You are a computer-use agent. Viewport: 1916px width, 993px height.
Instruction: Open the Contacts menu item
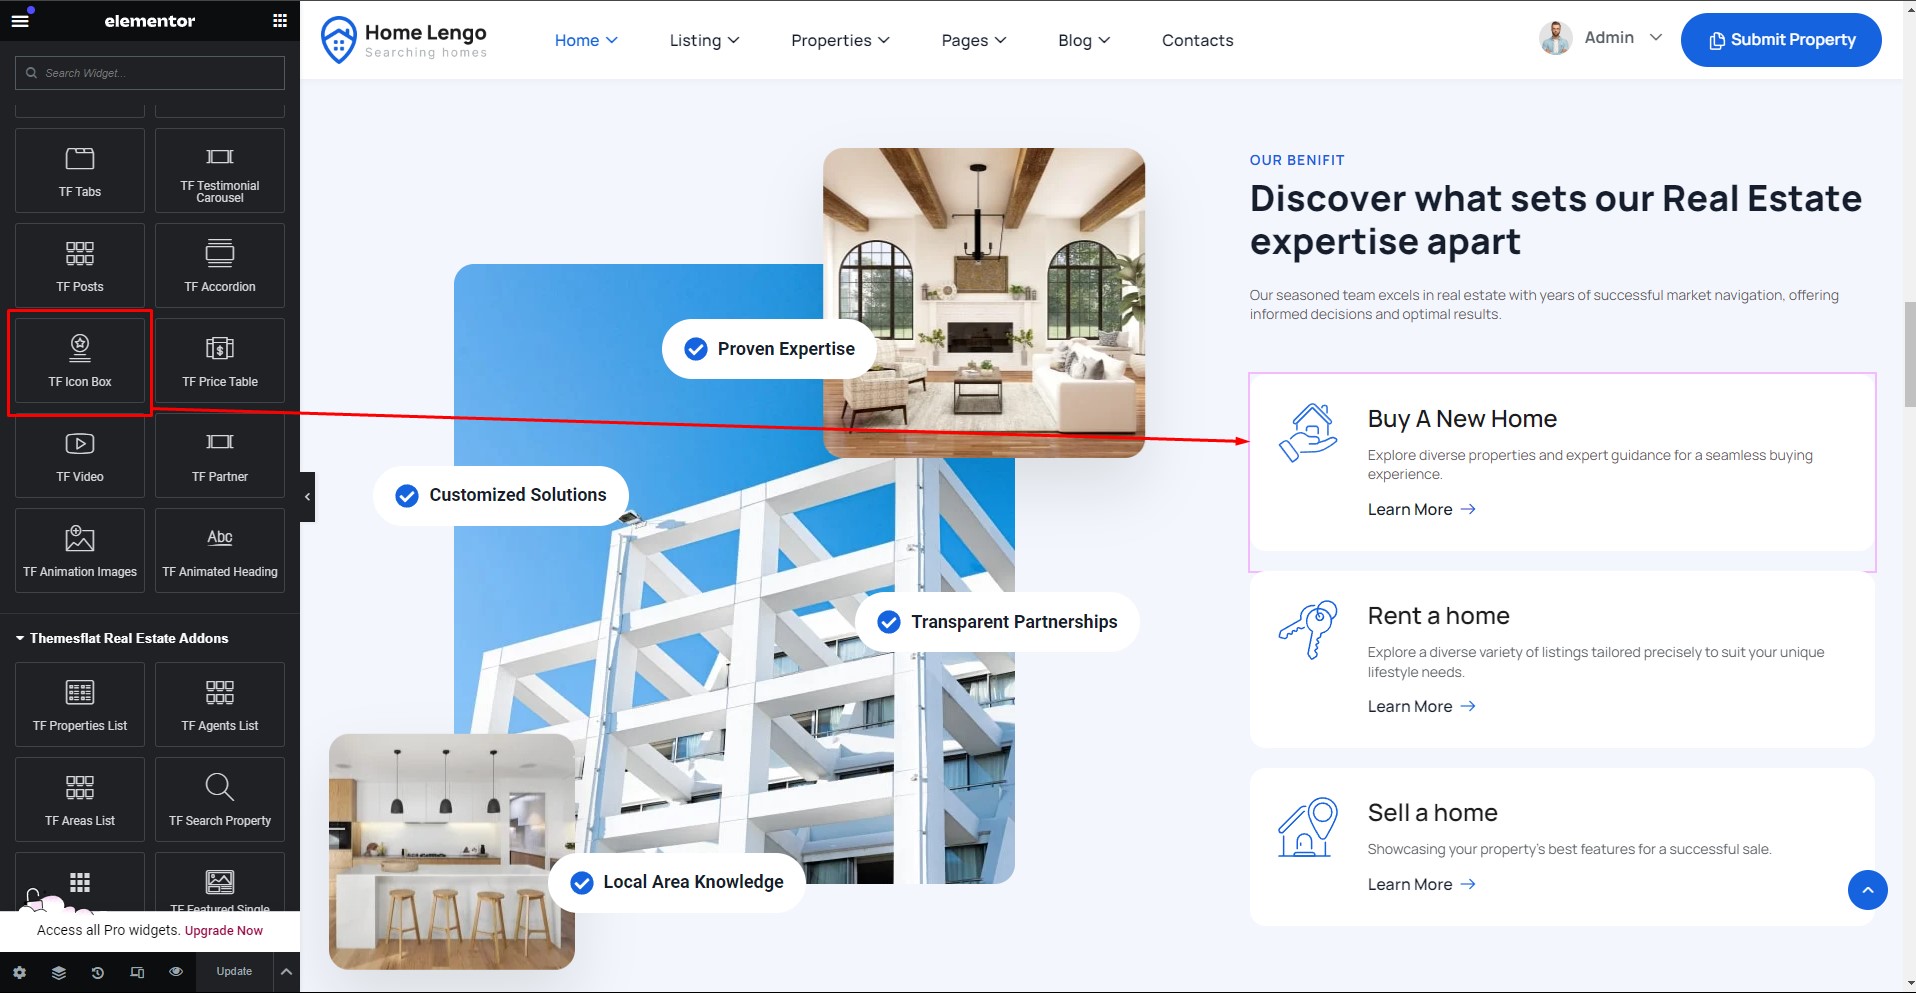[1197, 40]
